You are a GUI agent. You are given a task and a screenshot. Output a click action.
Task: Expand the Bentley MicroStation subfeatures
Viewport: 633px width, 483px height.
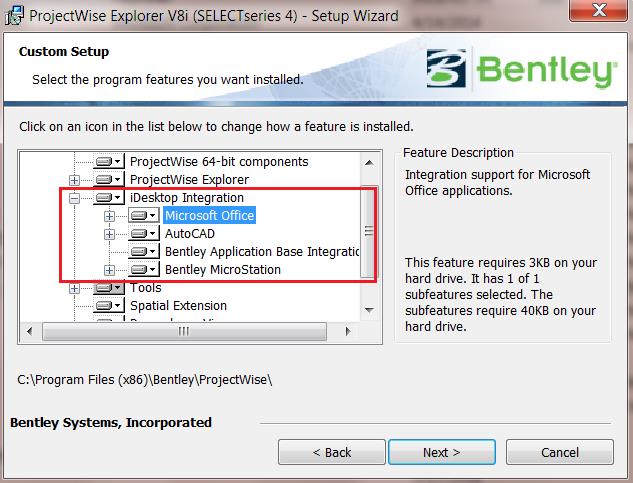click(109, 270)
